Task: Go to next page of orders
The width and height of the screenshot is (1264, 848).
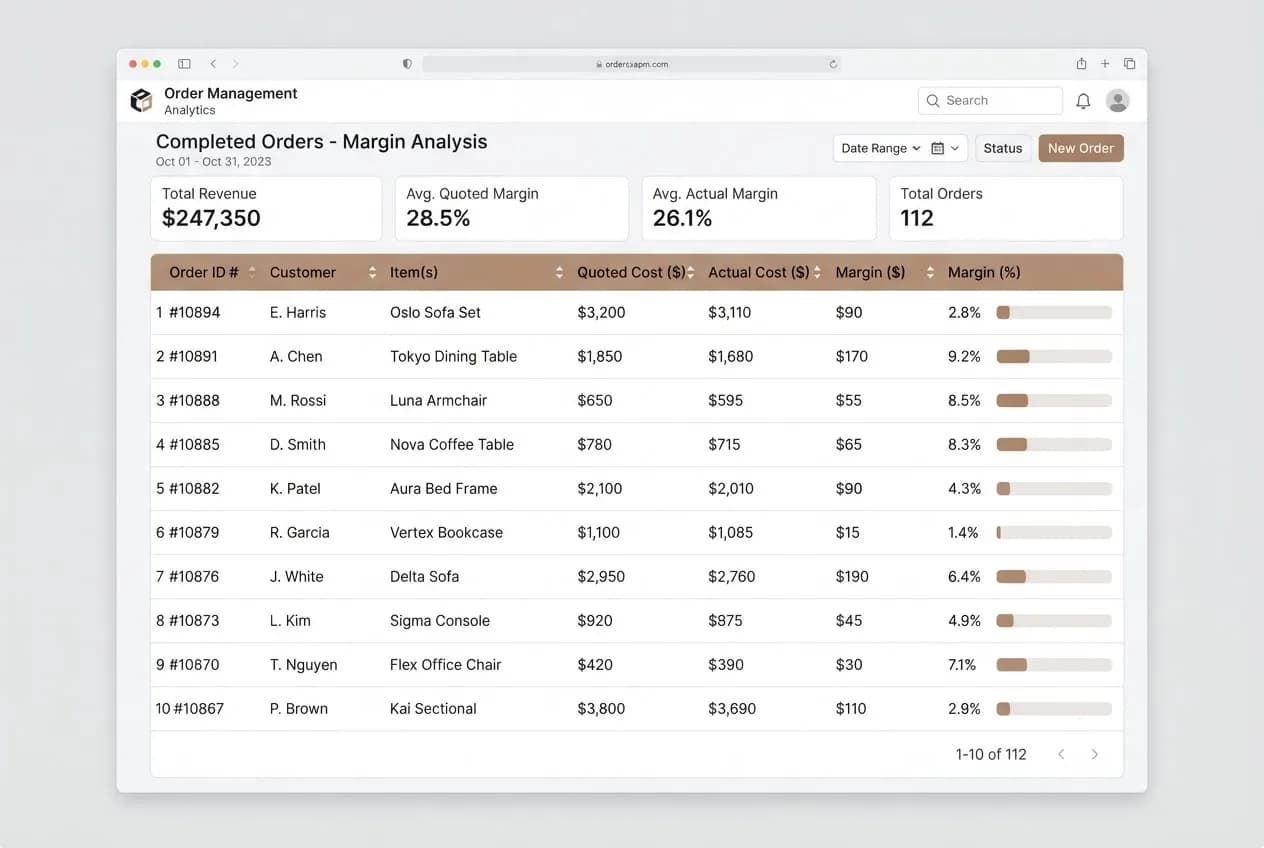Action: point(1095,754)
